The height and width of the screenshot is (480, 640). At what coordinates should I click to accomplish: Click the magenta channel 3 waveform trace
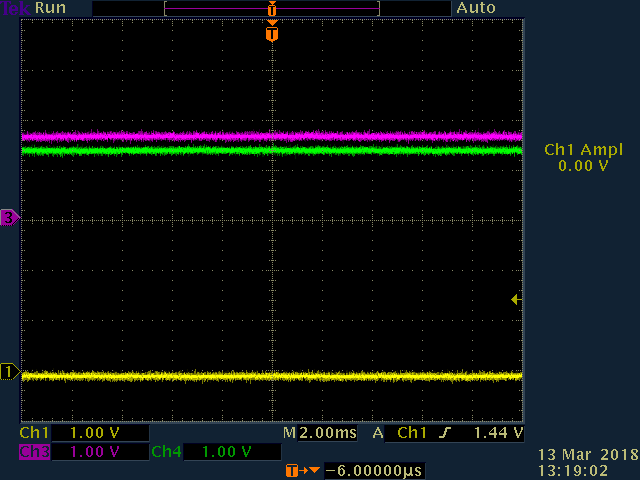click(272, 136)
